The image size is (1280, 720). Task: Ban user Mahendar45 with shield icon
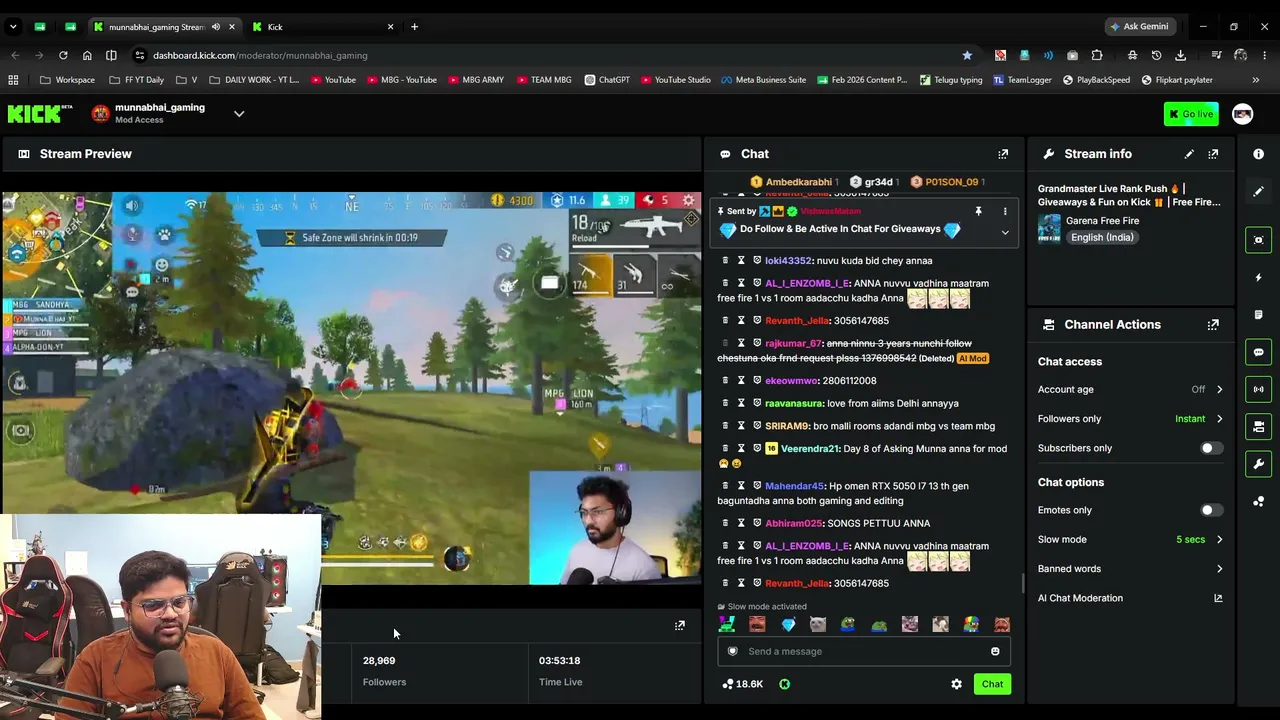(757, 486)
